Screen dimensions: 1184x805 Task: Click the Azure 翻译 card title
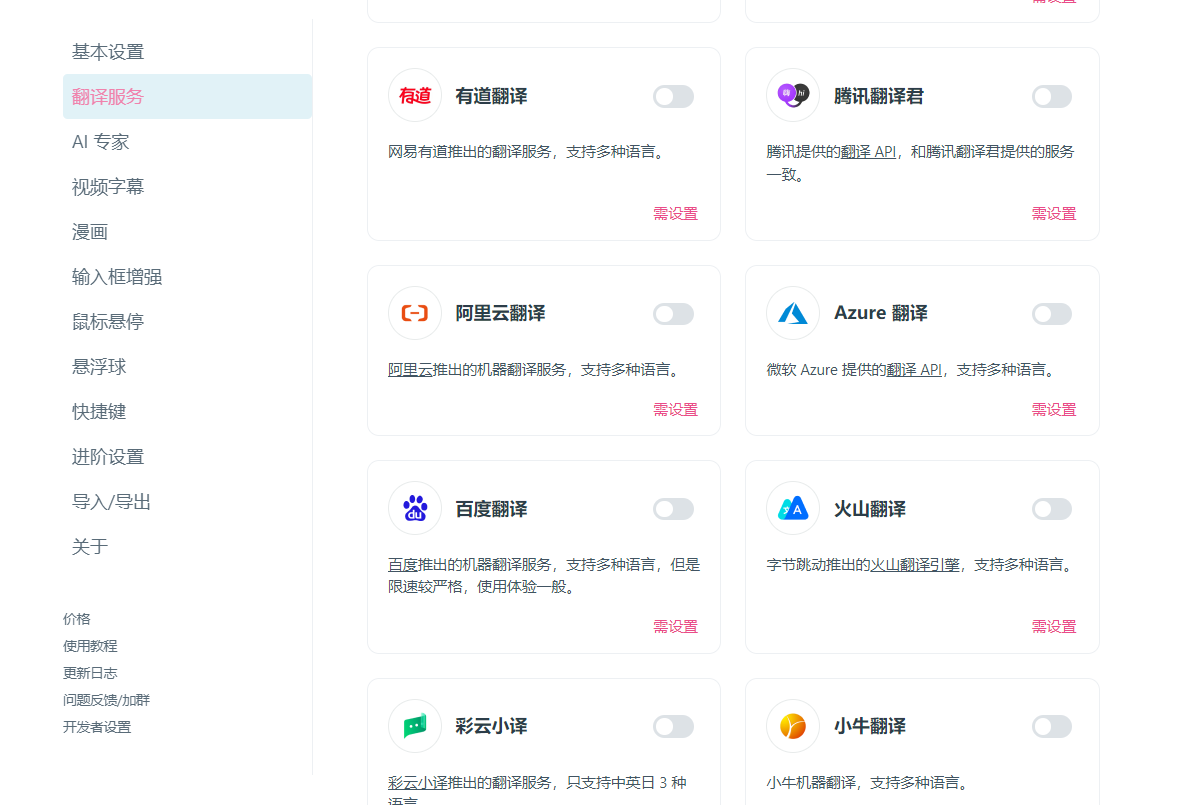pos(881,314)
